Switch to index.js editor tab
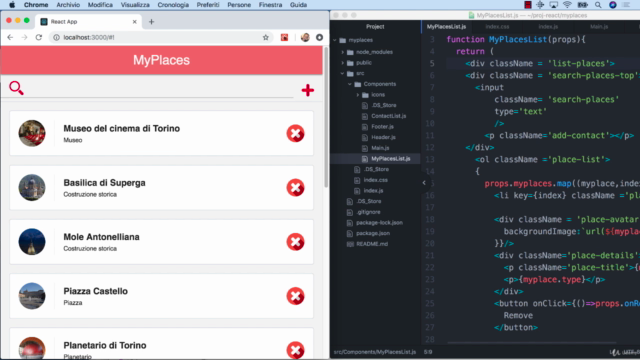Viewport: 640px width, 360px height. pos(548,27)
